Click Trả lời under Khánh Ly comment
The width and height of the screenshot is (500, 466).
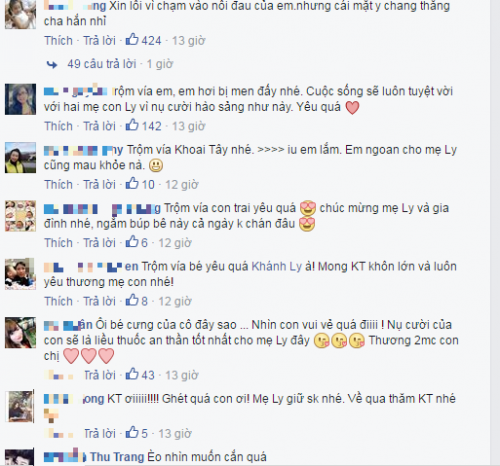coord(99,301)
